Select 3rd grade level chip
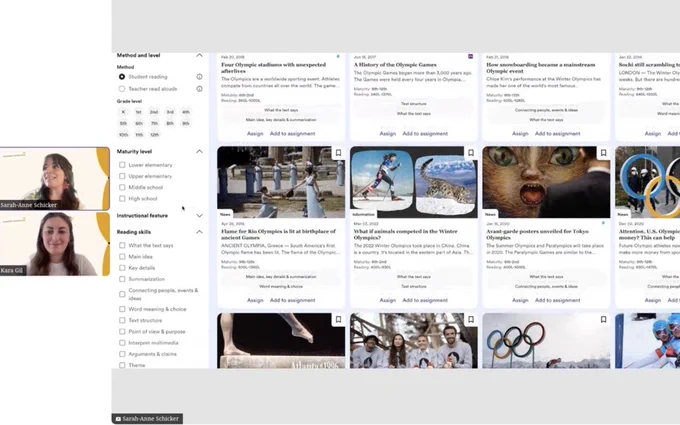 pyautogui.click(x=170, y=112)
